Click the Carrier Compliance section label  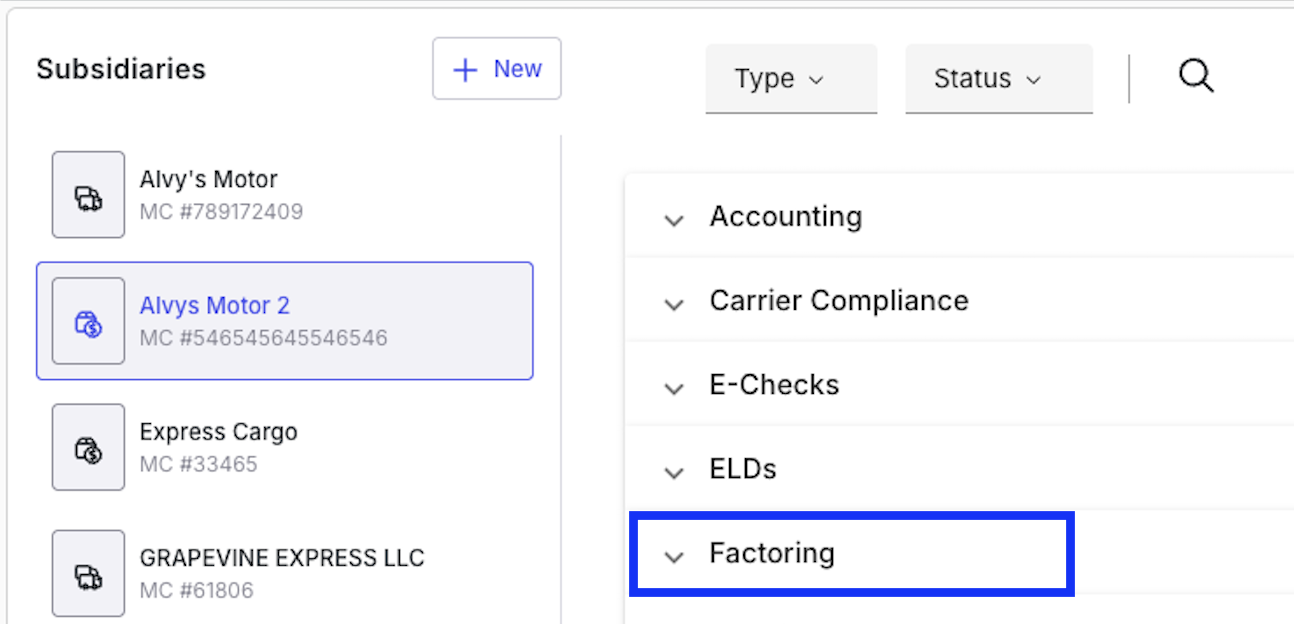pos(839,301)
